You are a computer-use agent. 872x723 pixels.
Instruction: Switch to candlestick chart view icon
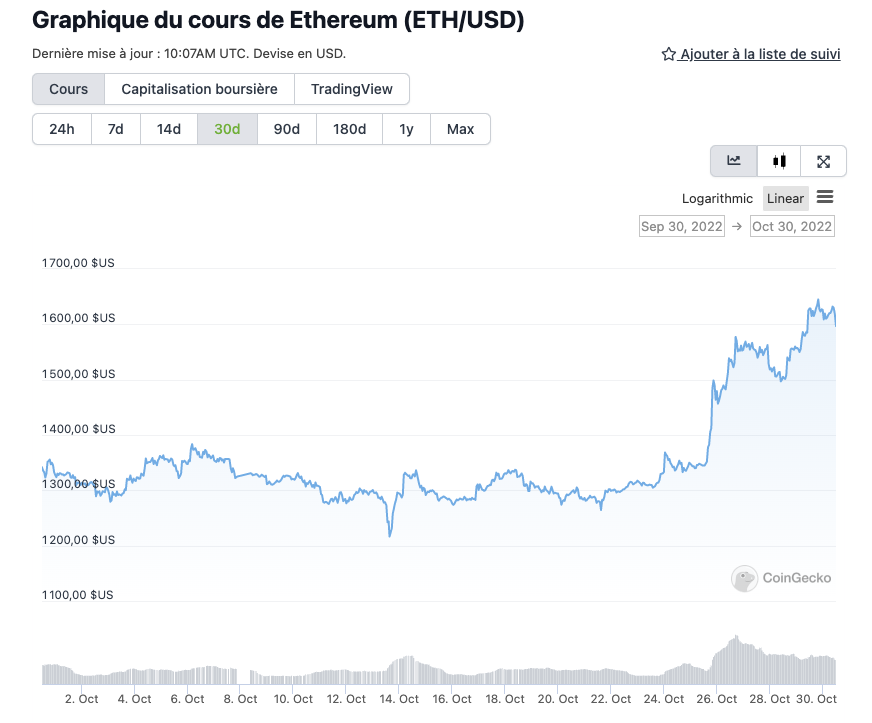click(779, 161)
